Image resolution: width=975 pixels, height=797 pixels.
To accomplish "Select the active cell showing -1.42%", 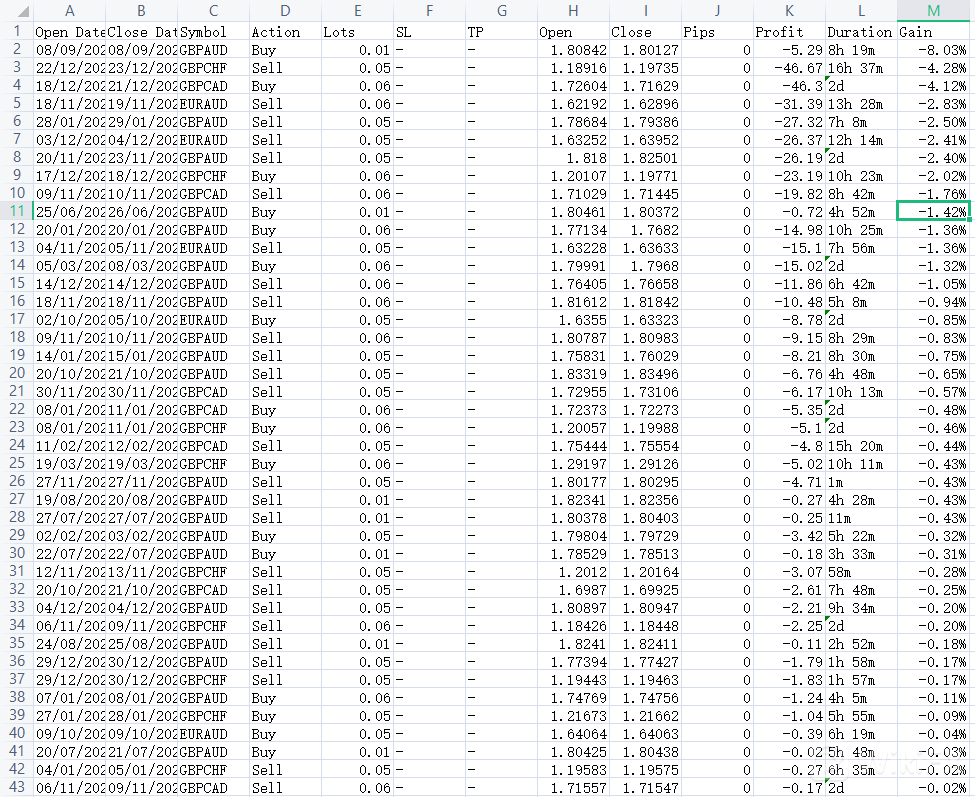I will point(933,212).
